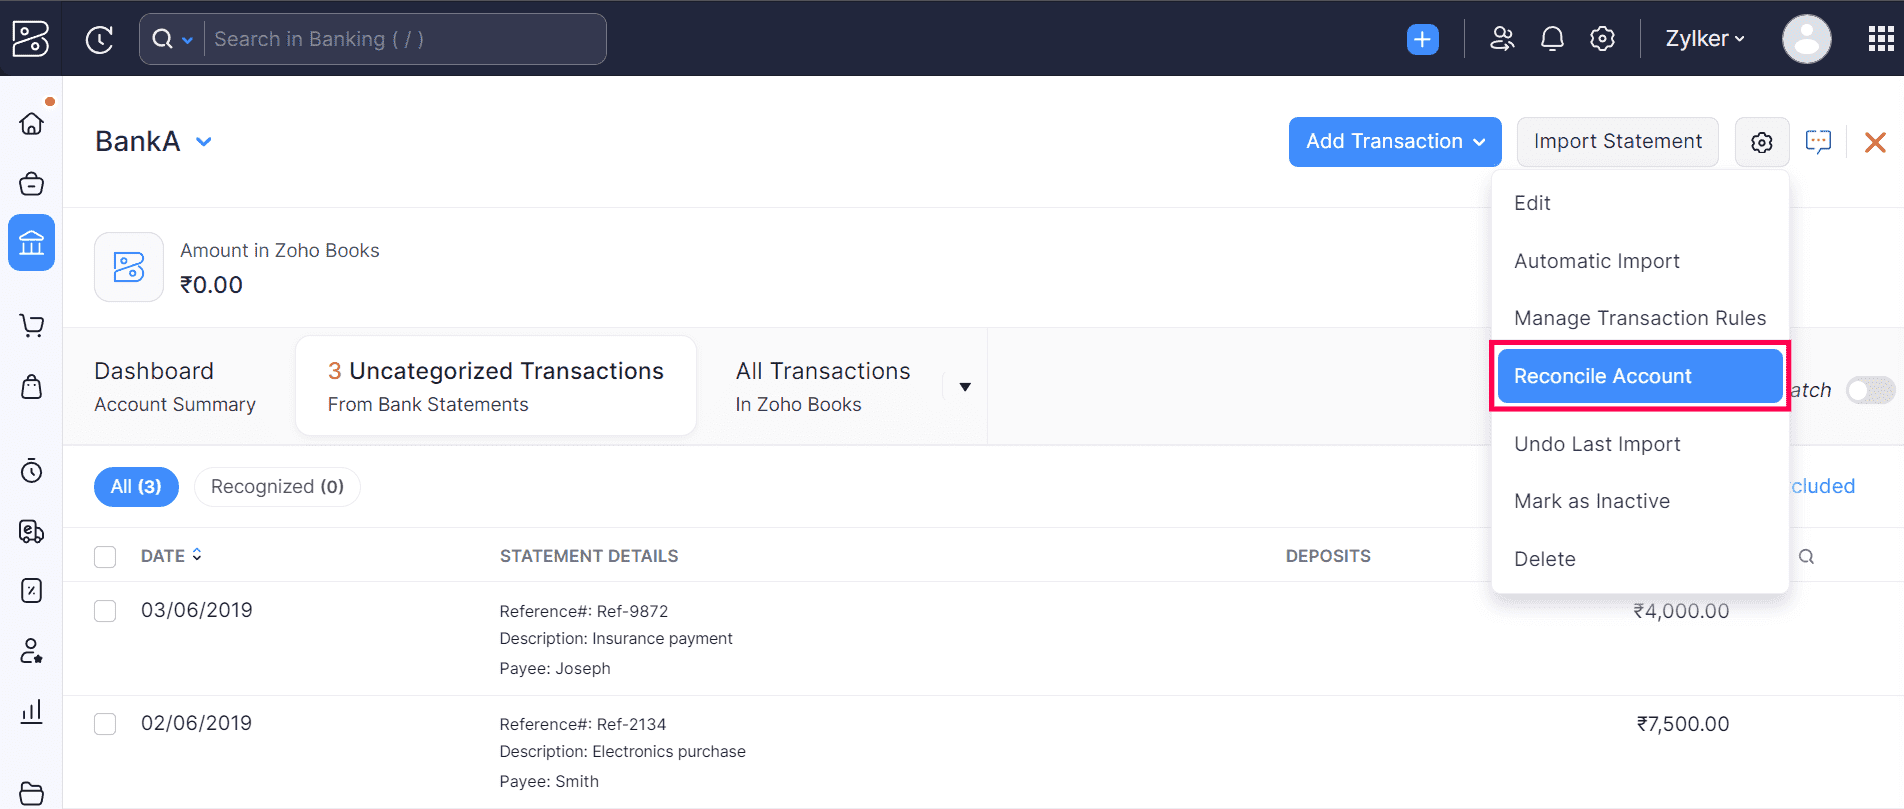The width and height of the screenshot is (1904, 809).
Task: Open the apps grid launcher
Action: coord(1880,39)
